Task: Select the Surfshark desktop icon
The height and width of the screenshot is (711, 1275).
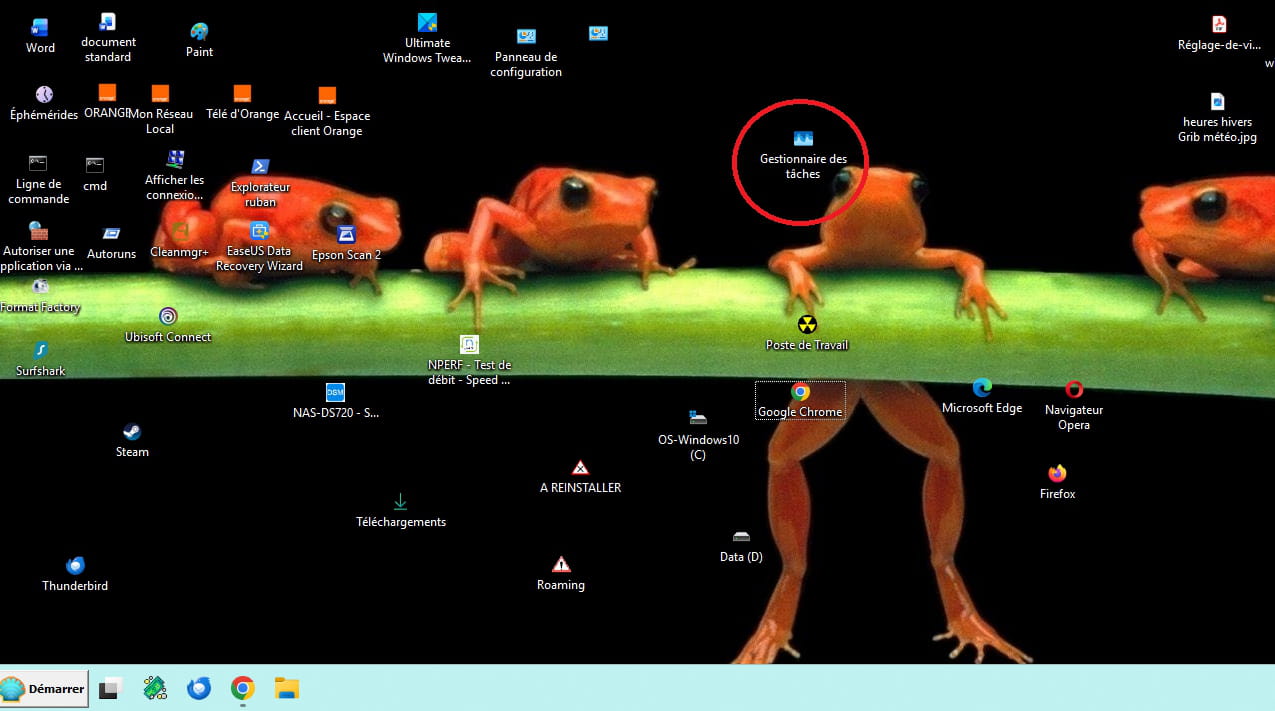Action: coord(40,350)
